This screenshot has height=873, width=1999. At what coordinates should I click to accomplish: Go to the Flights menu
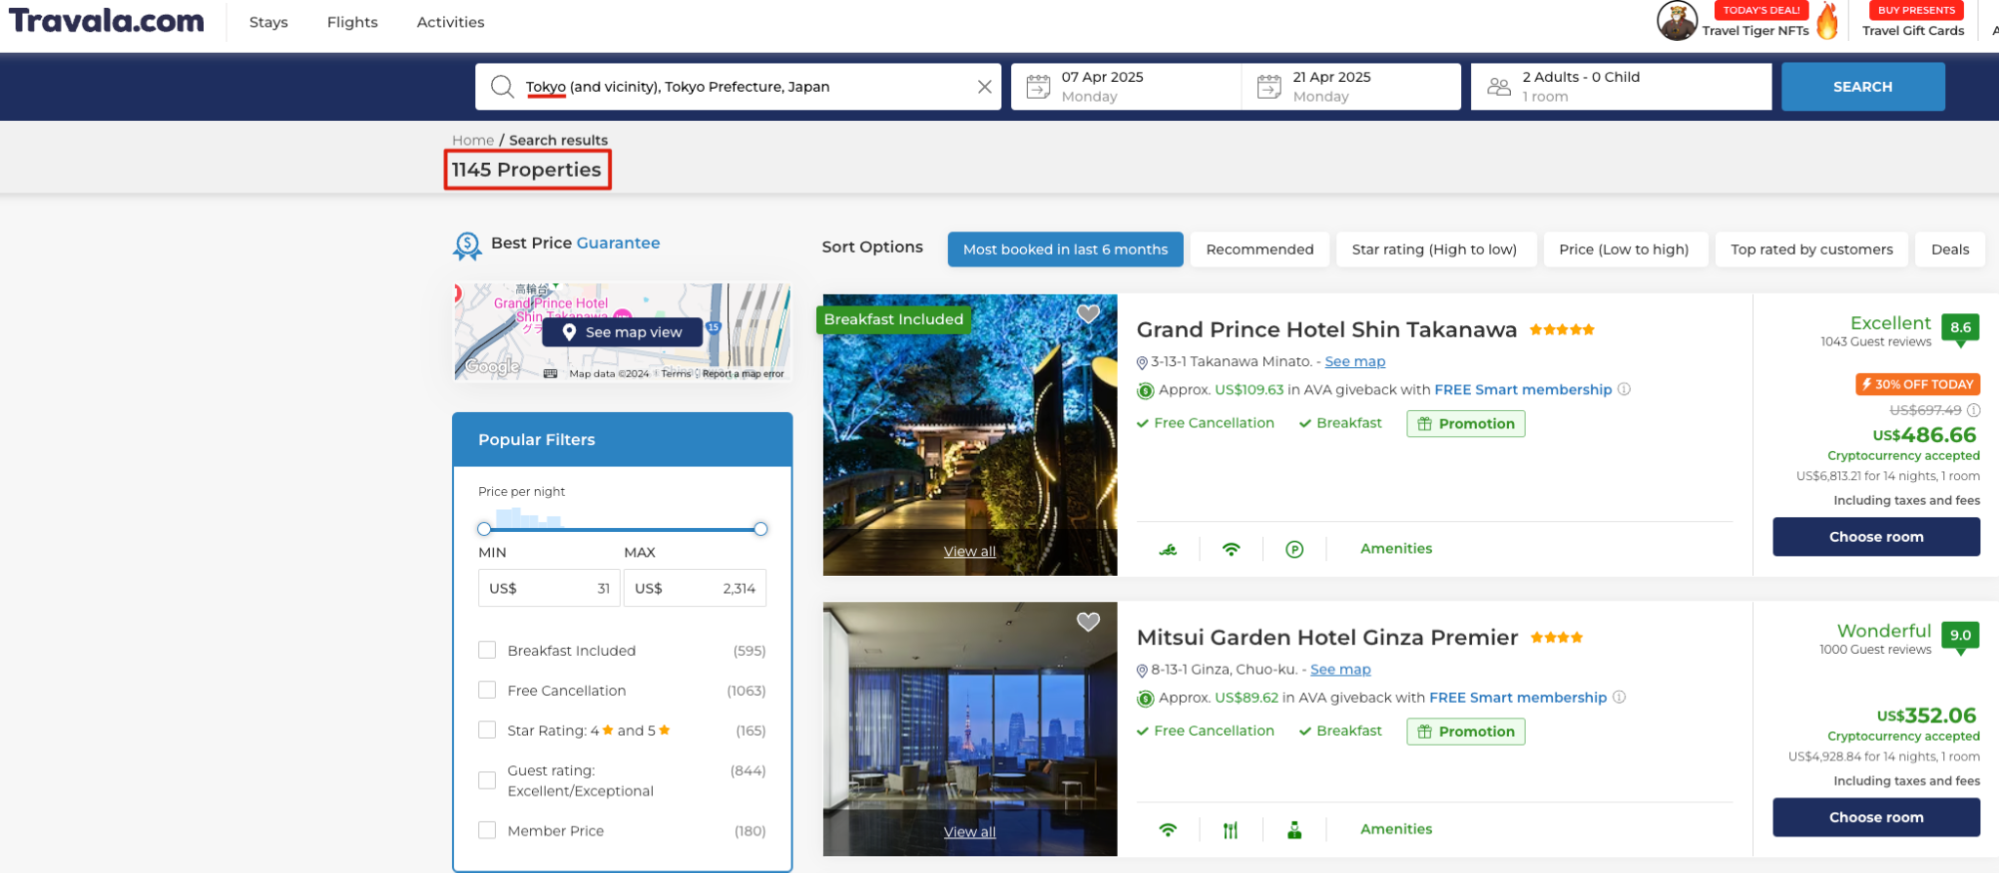[x=352, y=22]
